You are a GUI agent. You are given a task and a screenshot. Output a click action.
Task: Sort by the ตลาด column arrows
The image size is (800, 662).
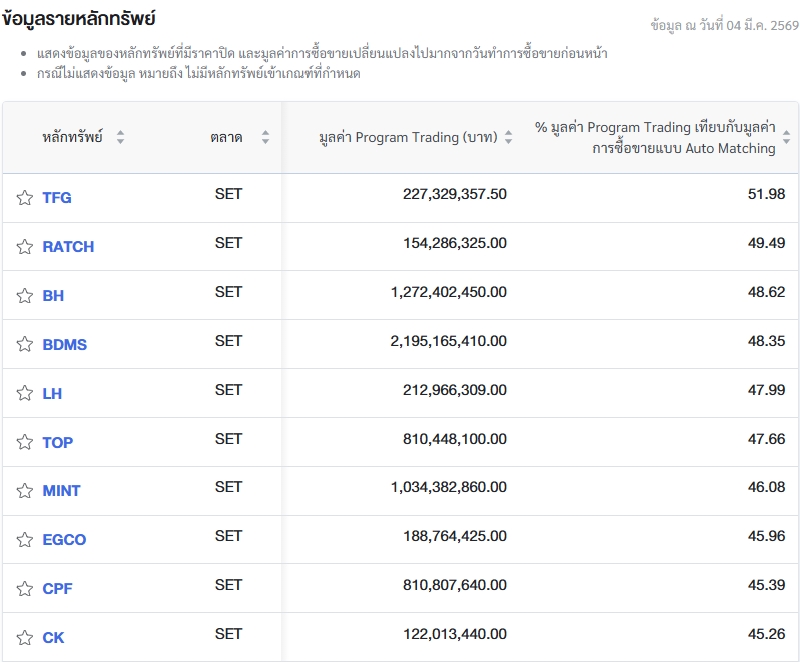point(265,138)
